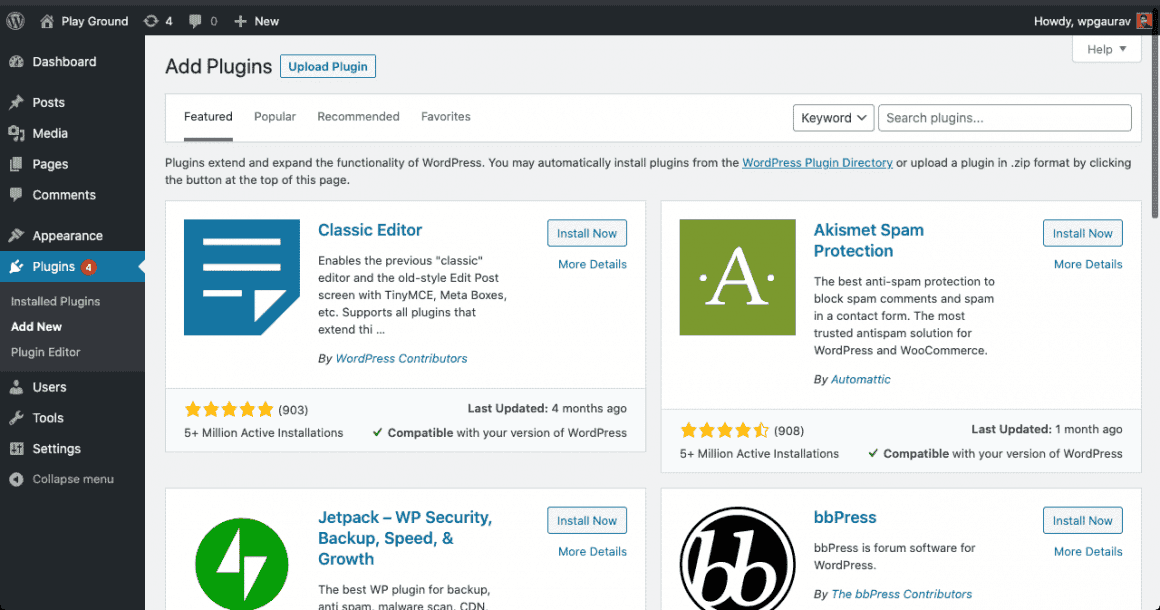Open Comments from the sidebar icon

coord(18,194)
